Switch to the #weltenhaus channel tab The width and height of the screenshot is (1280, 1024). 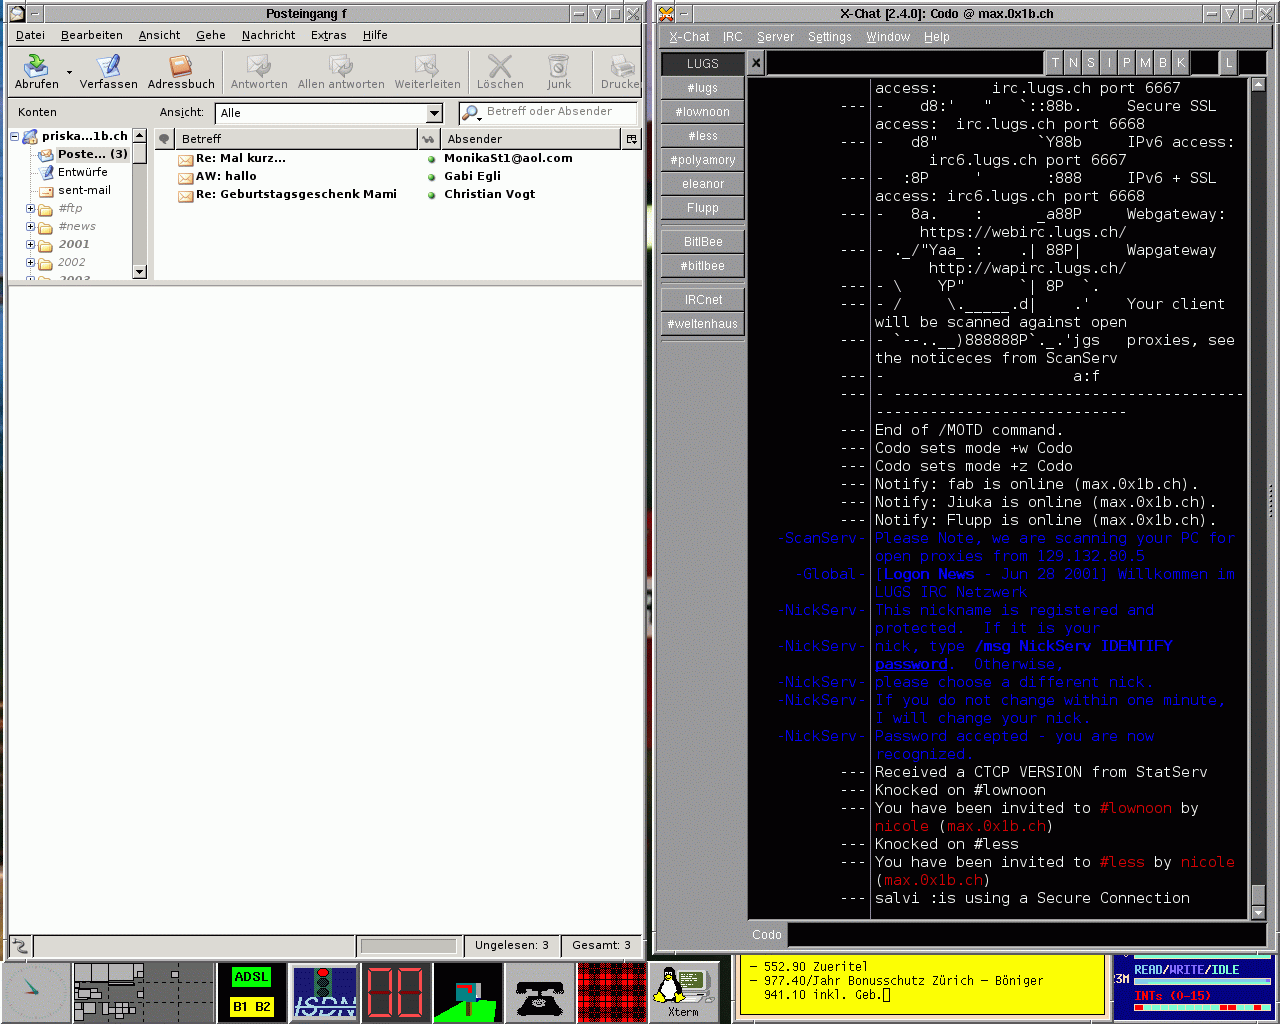pyautogui.click(x=703, y=324)
